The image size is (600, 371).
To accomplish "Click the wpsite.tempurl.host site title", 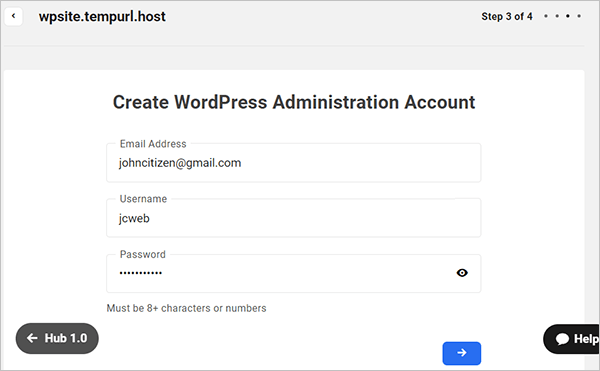I will pos(102,16).
